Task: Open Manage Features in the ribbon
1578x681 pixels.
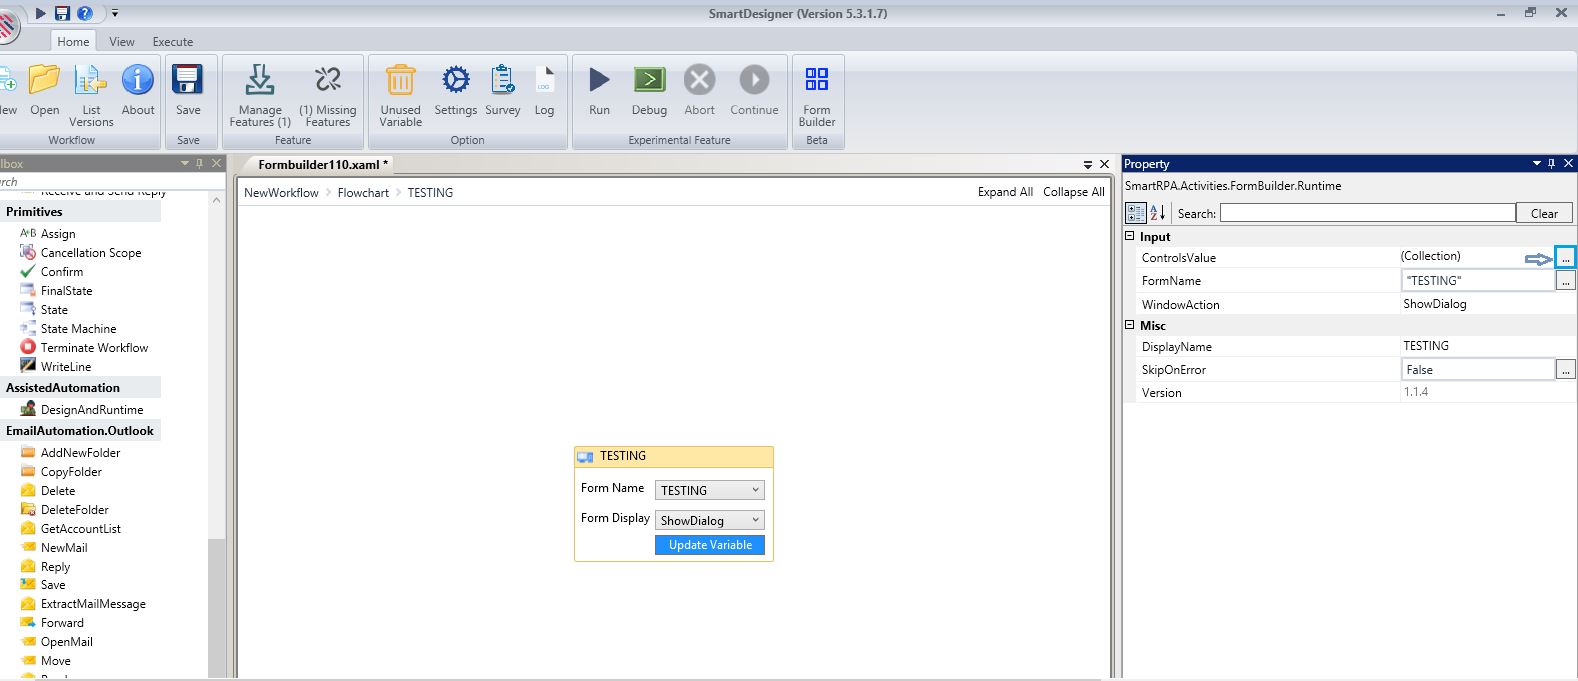Action: (x=259, y=80)
